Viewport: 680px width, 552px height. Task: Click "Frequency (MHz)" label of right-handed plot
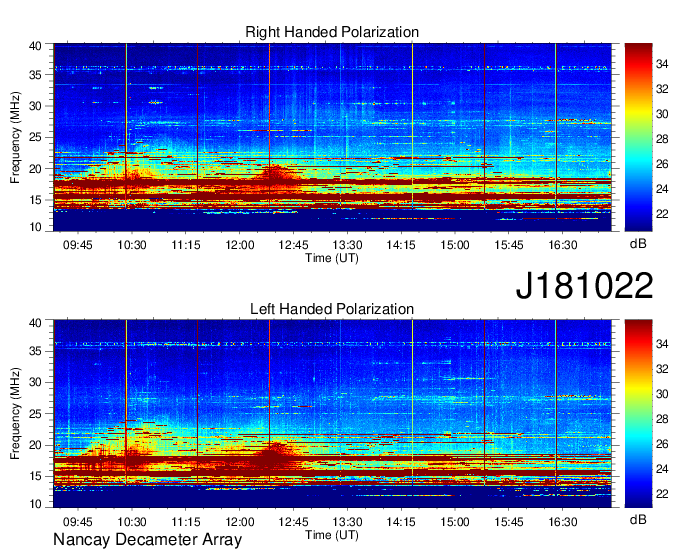click(15, 137)
